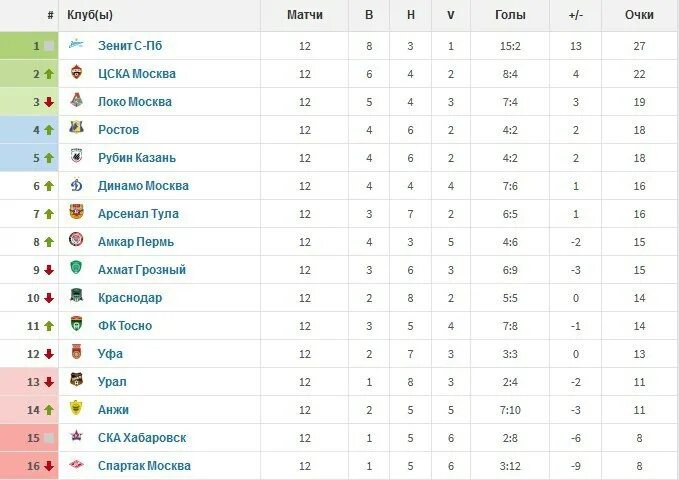Click red down arrow beside position 16
The height and width of the screenshot is (480, 679).
(49, 466)
